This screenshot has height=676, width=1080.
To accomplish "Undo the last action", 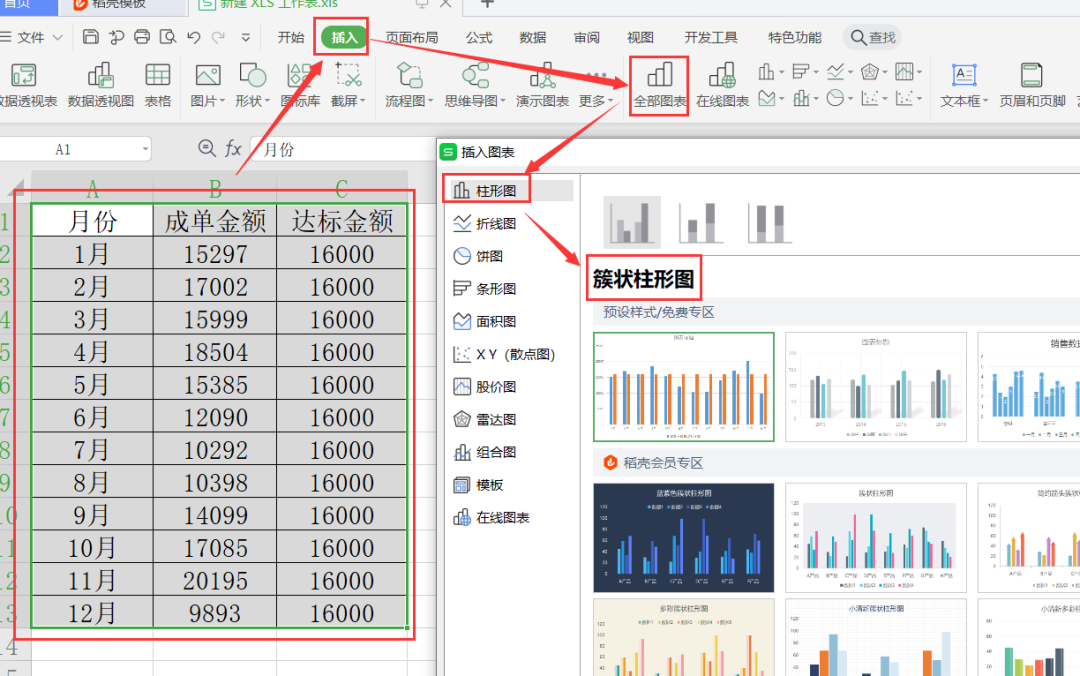I will tap(194, 37).
